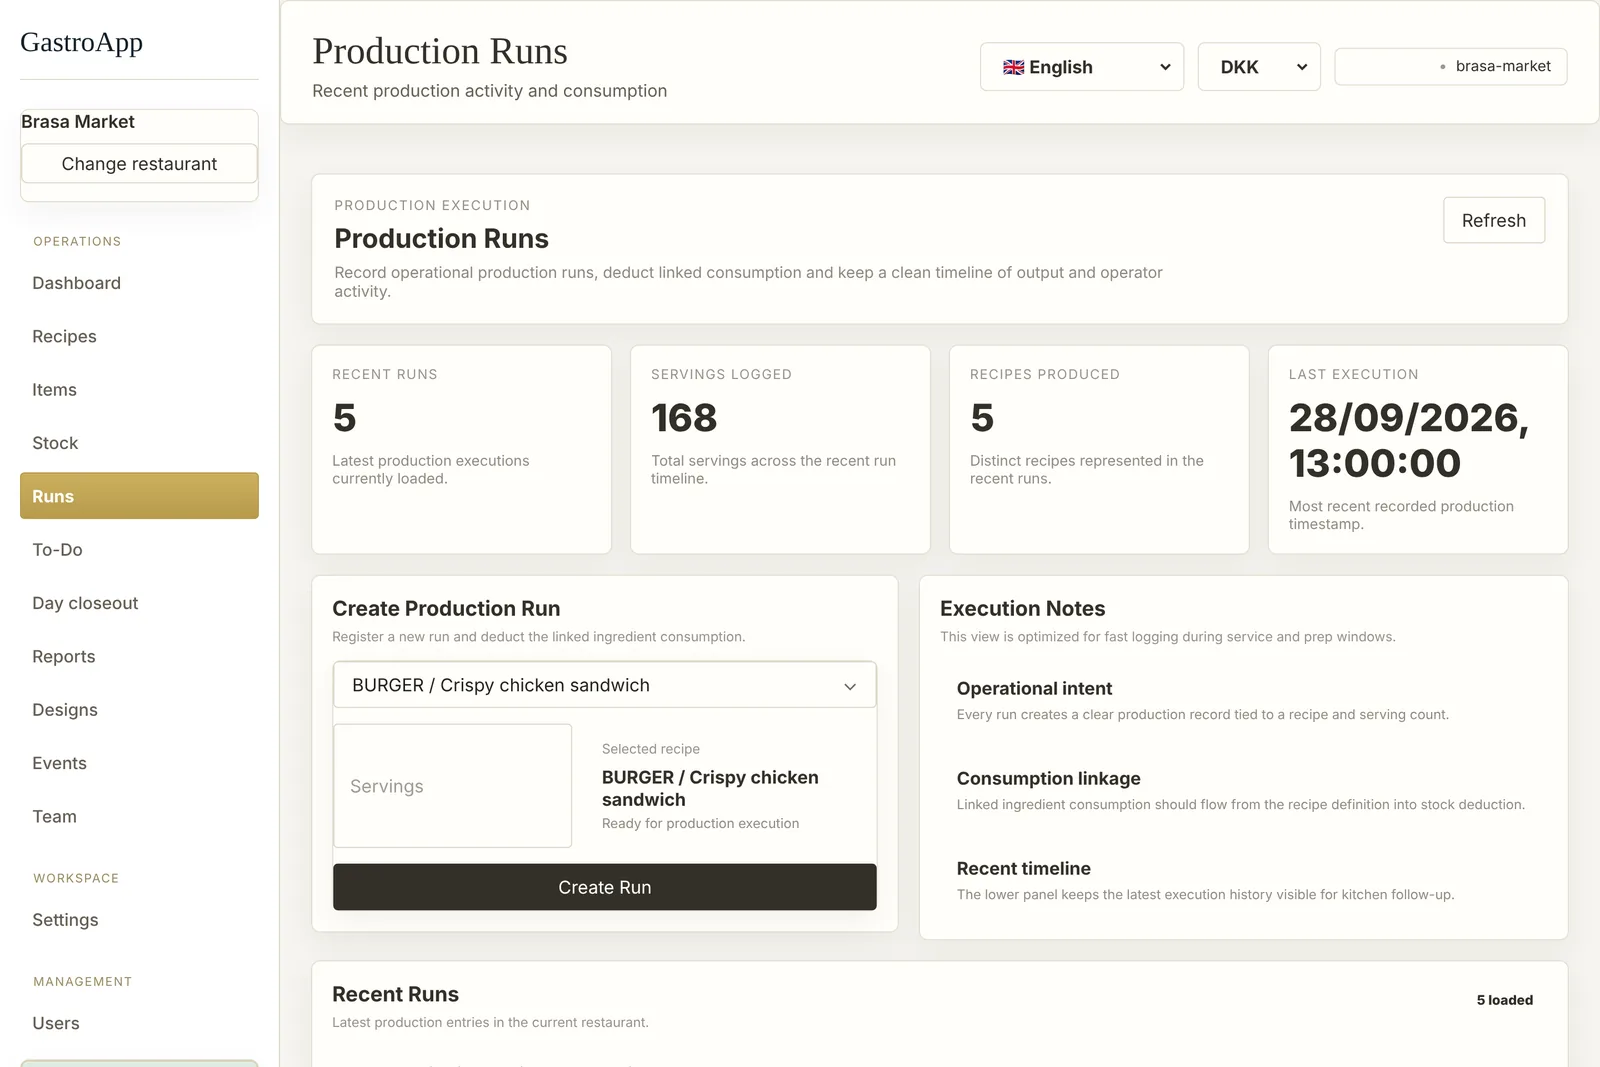Image resolution: width=1600 pixels, height=1067 pixels.
Task: Click the Recent timeline note heading
Action: tap(1023, 868)
